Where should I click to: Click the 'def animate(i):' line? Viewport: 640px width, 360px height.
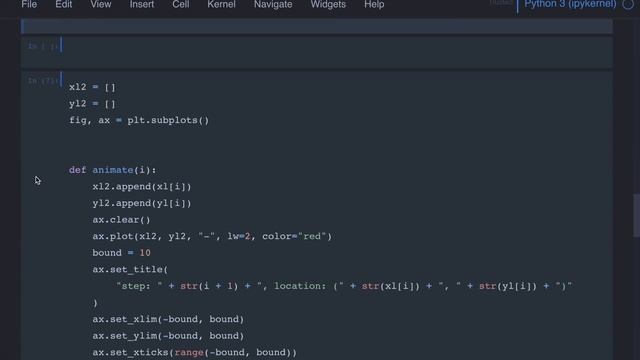(112, 170)
